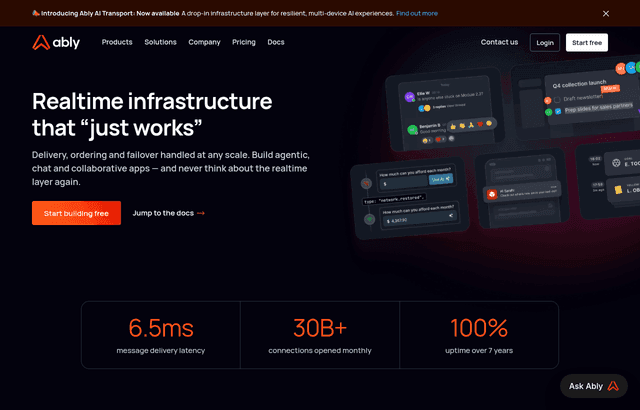The height and width of the screenshot is (410, 640).
Task: Click the "uptime over 7 years" caption
Action: (479, 350)
